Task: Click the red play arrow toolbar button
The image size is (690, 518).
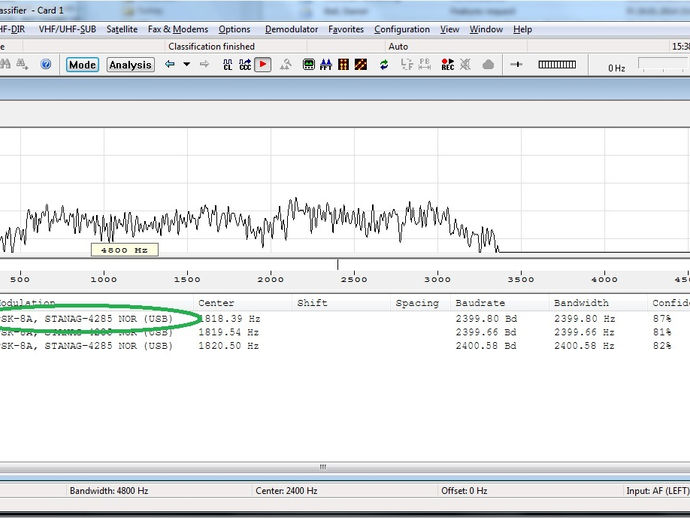Action: tap(263, 64)
